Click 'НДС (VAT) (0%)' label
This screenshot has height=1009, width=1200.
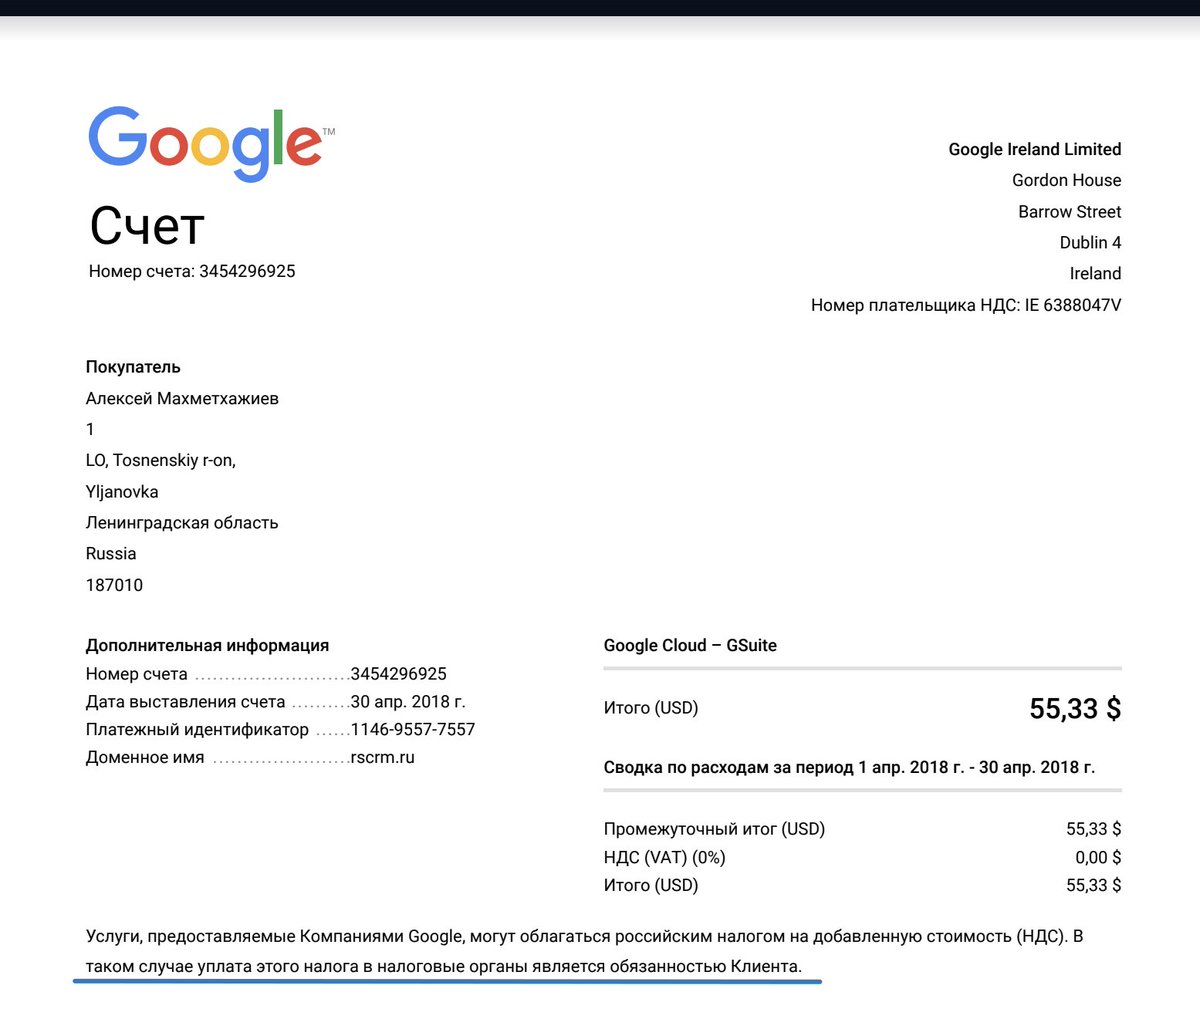tap(665, 857)
